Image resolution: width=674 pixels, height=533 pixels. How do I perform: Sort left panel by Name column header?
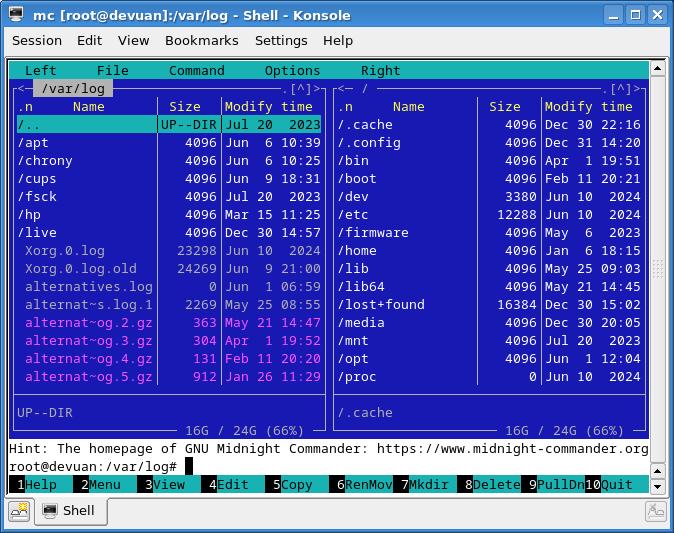pos(89,107)
